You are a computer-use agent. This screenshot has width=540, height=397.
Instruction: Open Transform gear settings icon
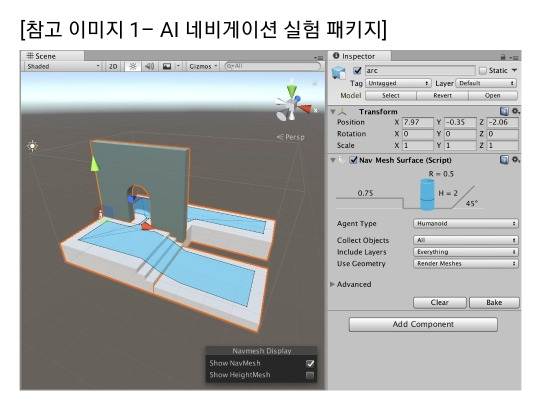click(516, 111)
